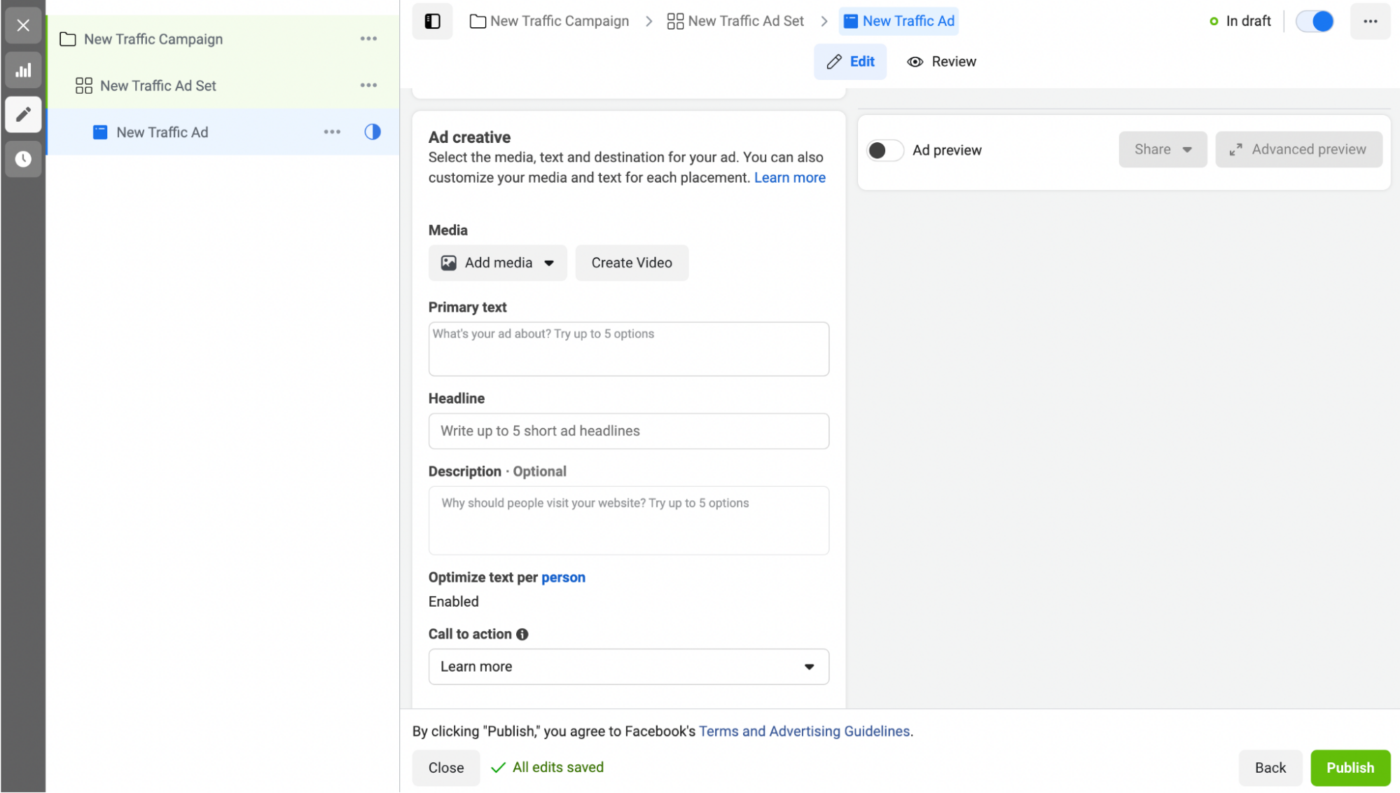Expand the Share dropdown

click(x=1162, y=149)
